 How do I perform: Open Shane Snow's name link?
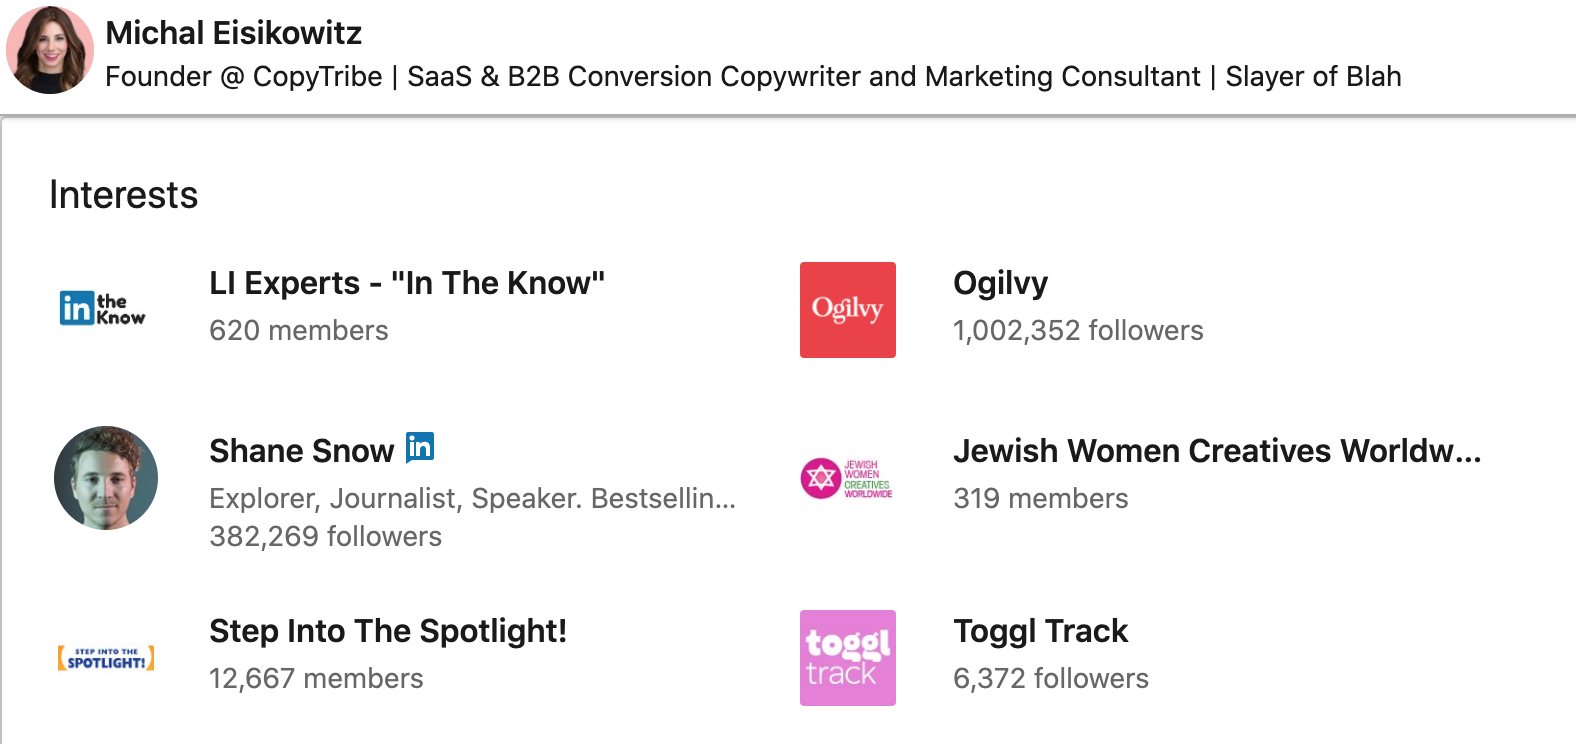point(301,451)
